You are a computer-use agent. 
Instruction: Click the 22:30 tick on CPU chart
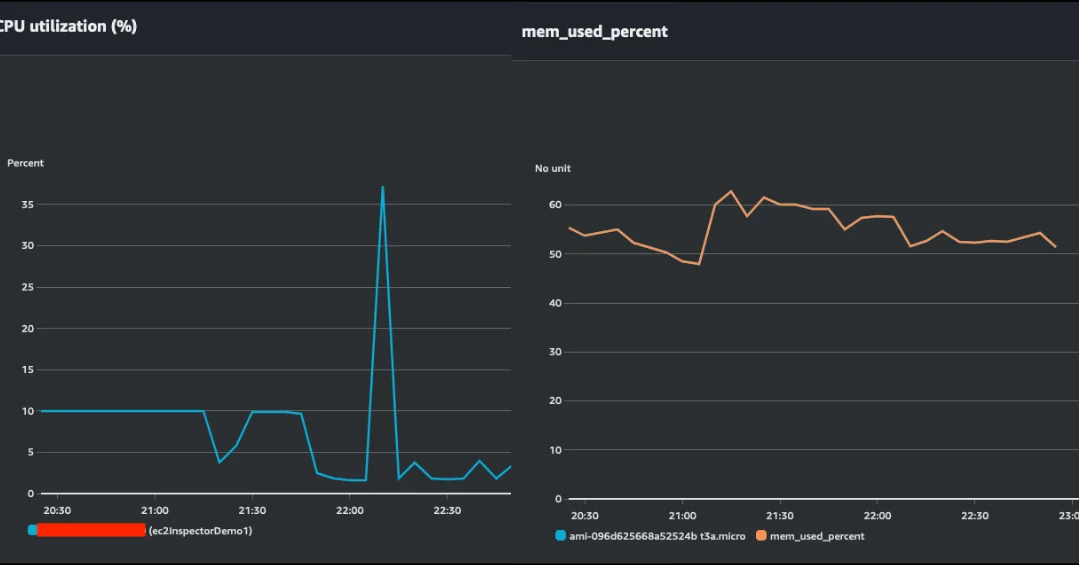coord(447,511)
